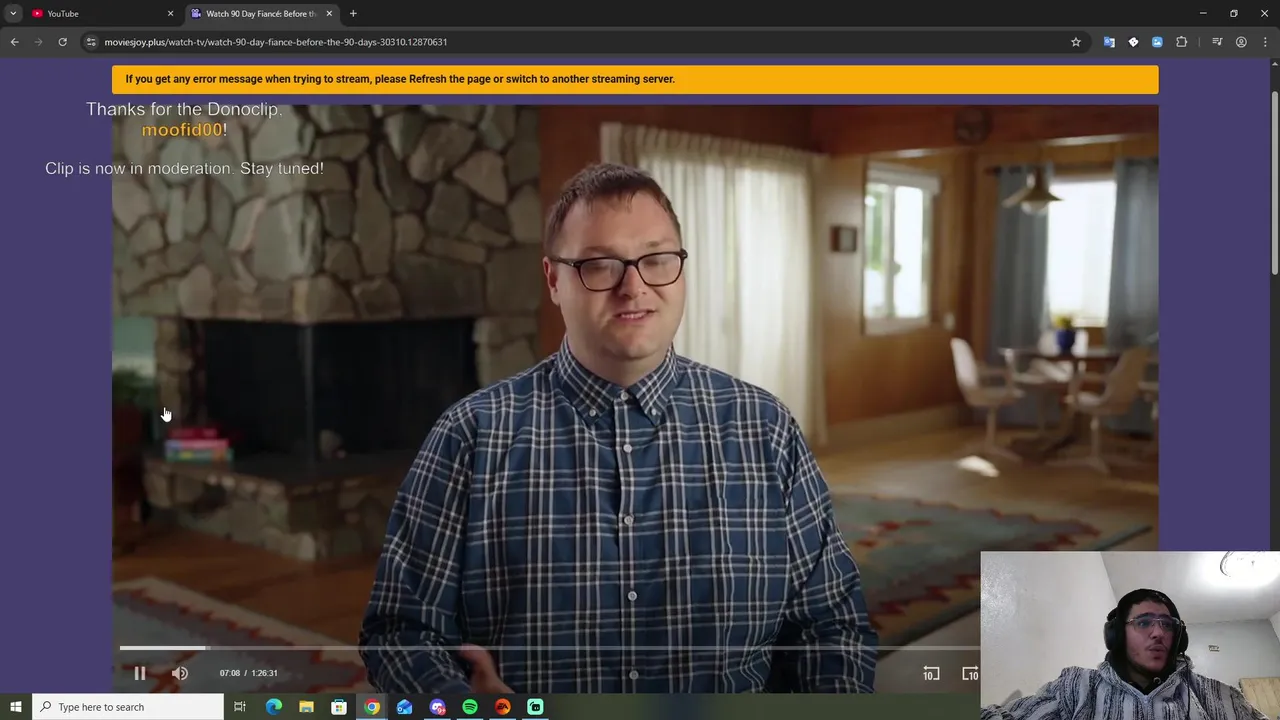
Task: Reload the current page
Action: [62, 42]
